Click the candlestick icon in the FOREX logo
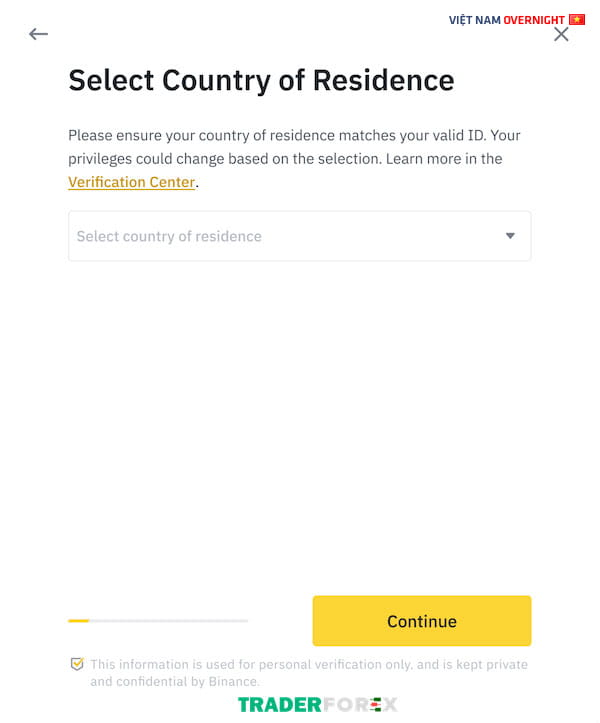 (x=376, y=705)
